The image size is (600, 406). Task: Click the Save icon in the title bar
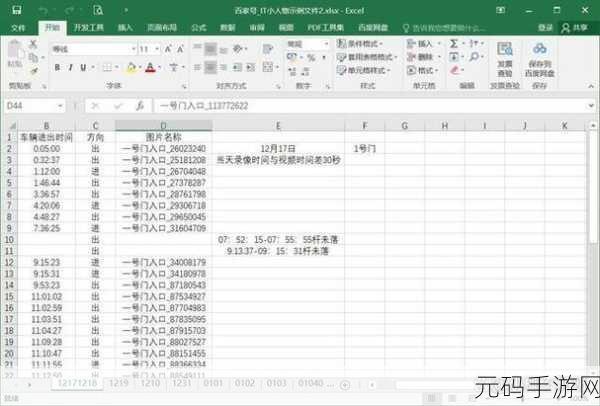(x=16, y=10)
